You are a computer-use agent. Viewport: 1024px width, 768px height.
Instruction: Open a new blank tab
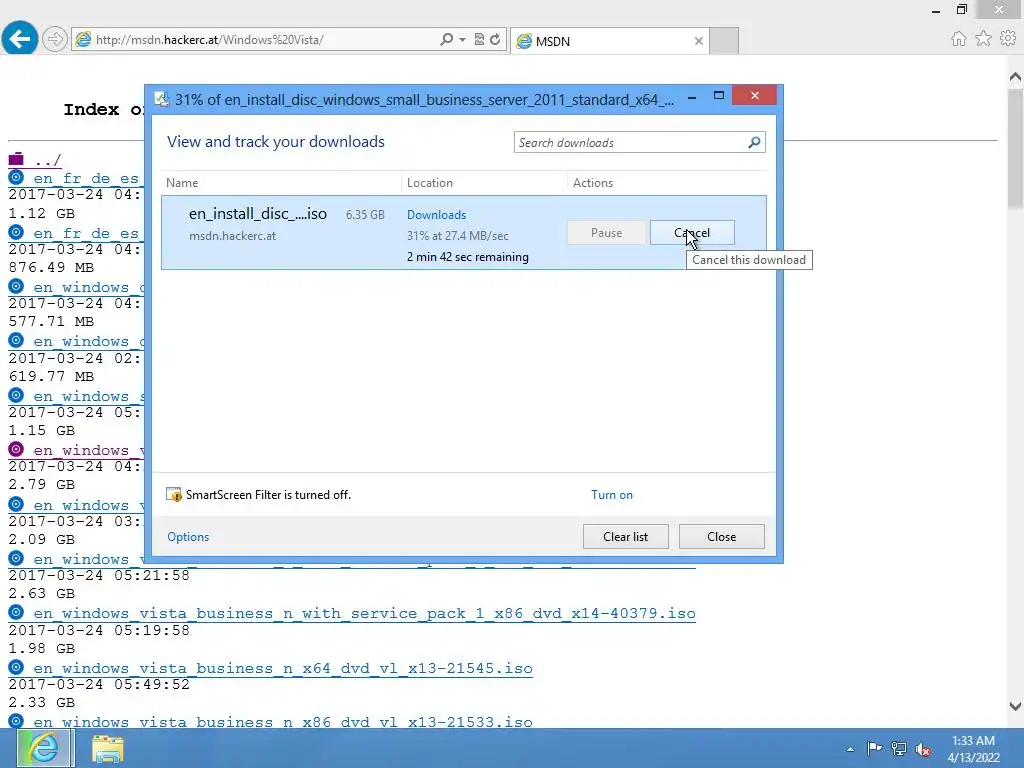pyautogui.click(x=724, y=41)
